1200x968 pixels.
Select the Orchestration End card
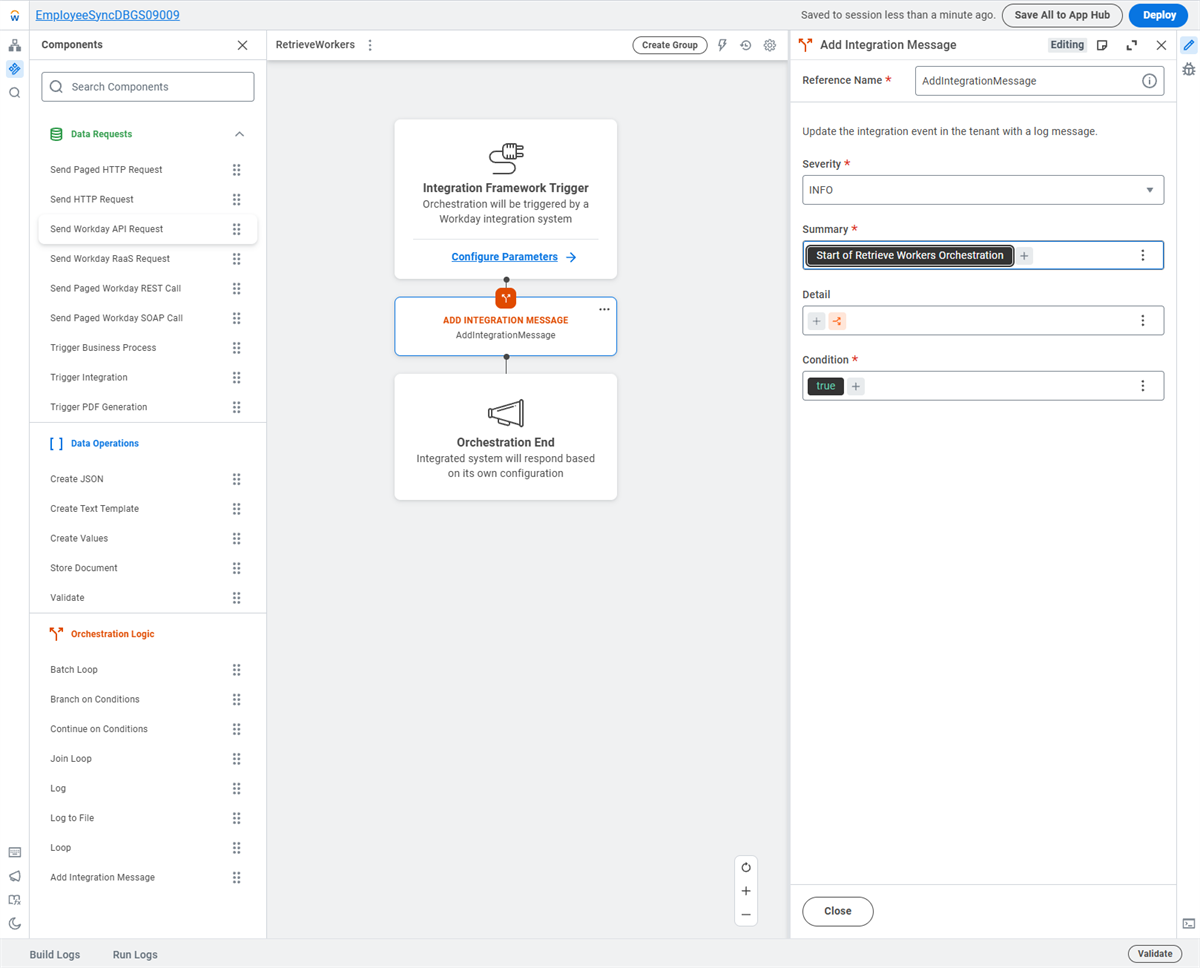506,437
